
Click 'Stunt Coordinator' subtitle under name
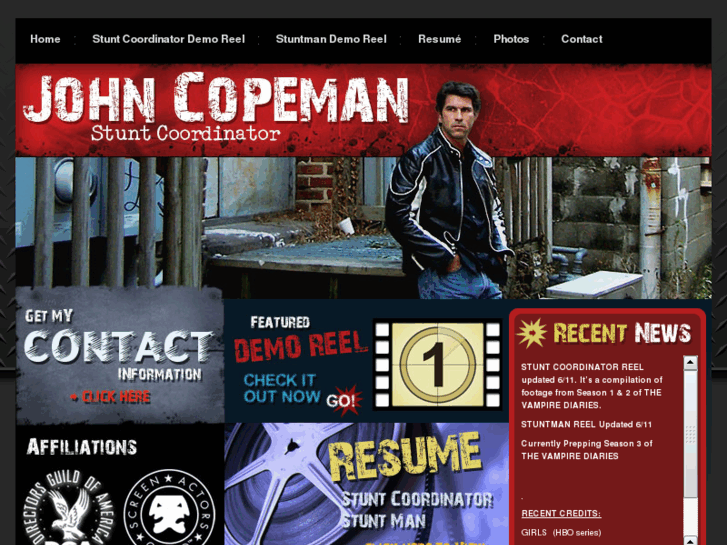185,134
